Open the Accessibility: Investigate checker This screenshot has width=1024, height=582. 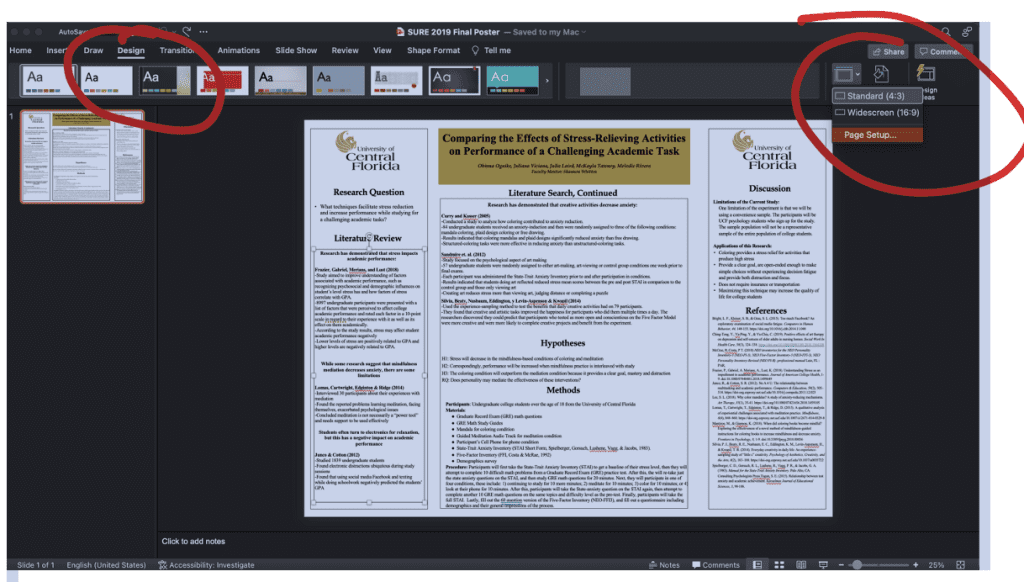coord(206,565)
